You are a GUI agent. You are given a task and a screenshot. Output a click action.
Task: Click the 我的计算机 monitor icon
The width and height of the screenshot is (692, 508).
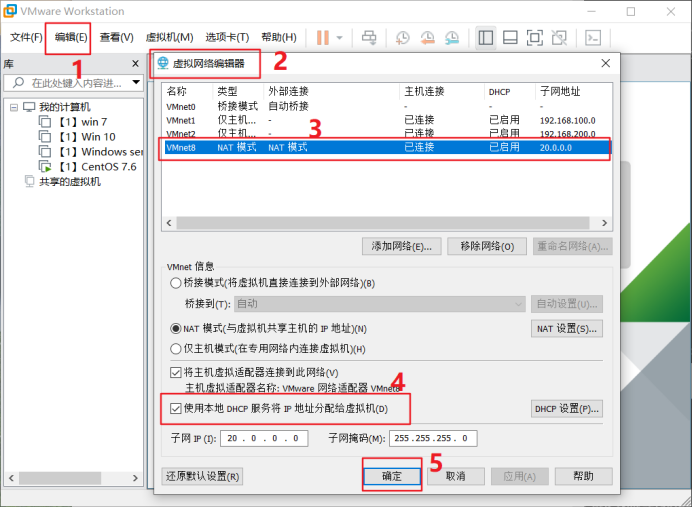coord(29,107)
